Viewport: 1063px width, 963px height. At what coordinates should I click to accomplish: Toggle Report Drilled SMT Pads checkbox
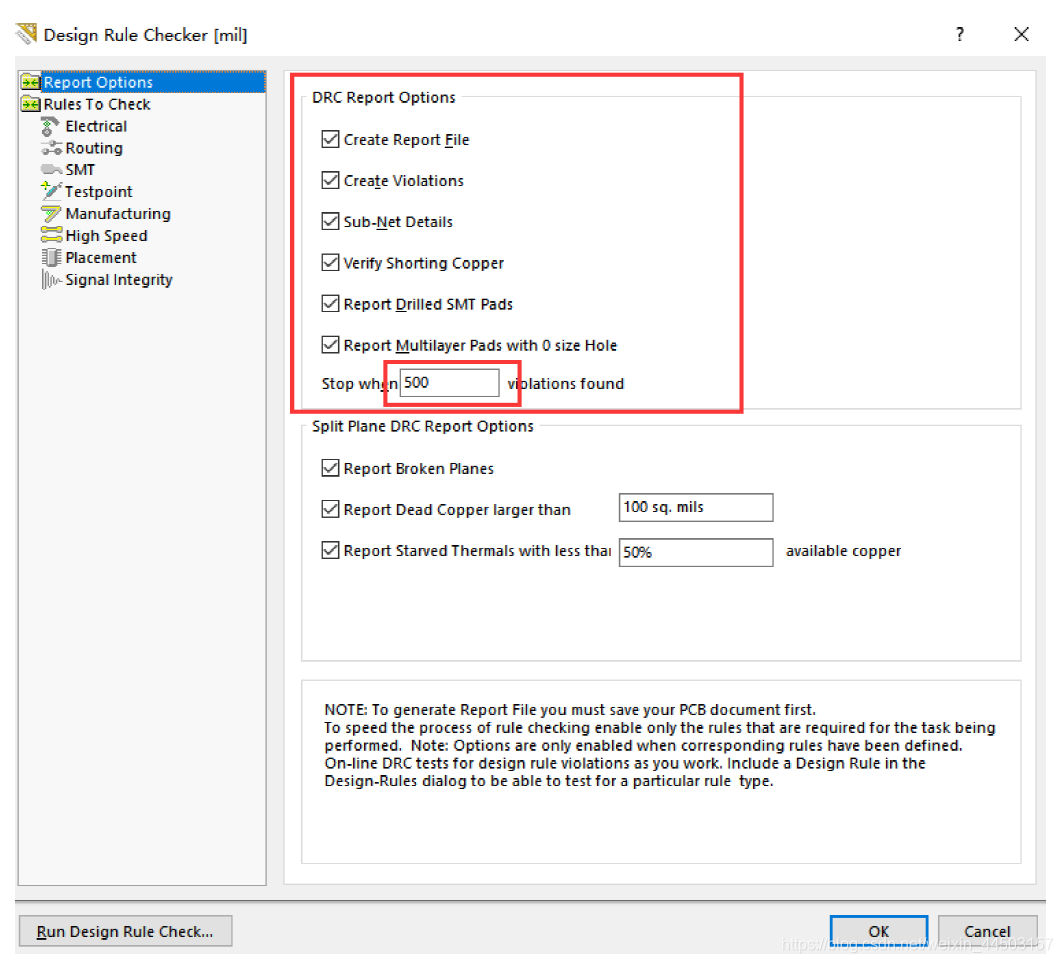tap(331, 304)
